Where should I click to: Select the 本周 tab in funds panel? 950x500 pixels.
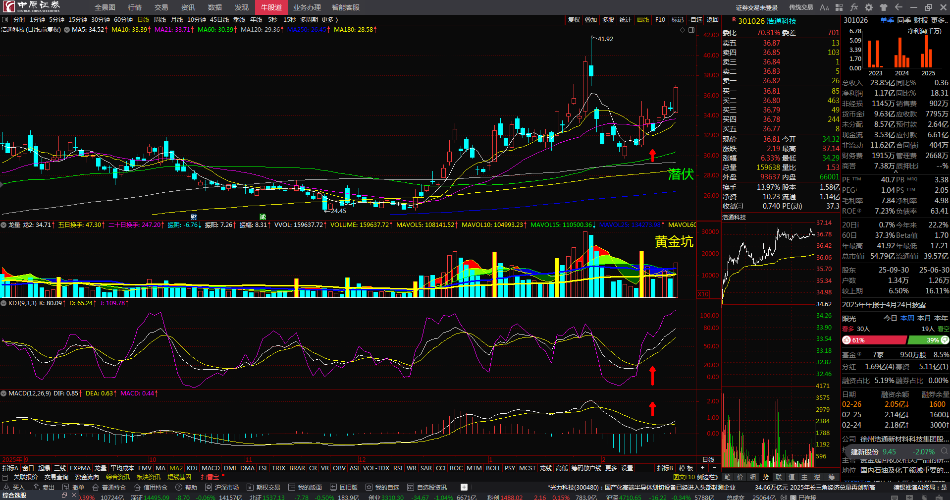(x=907, y=318)
